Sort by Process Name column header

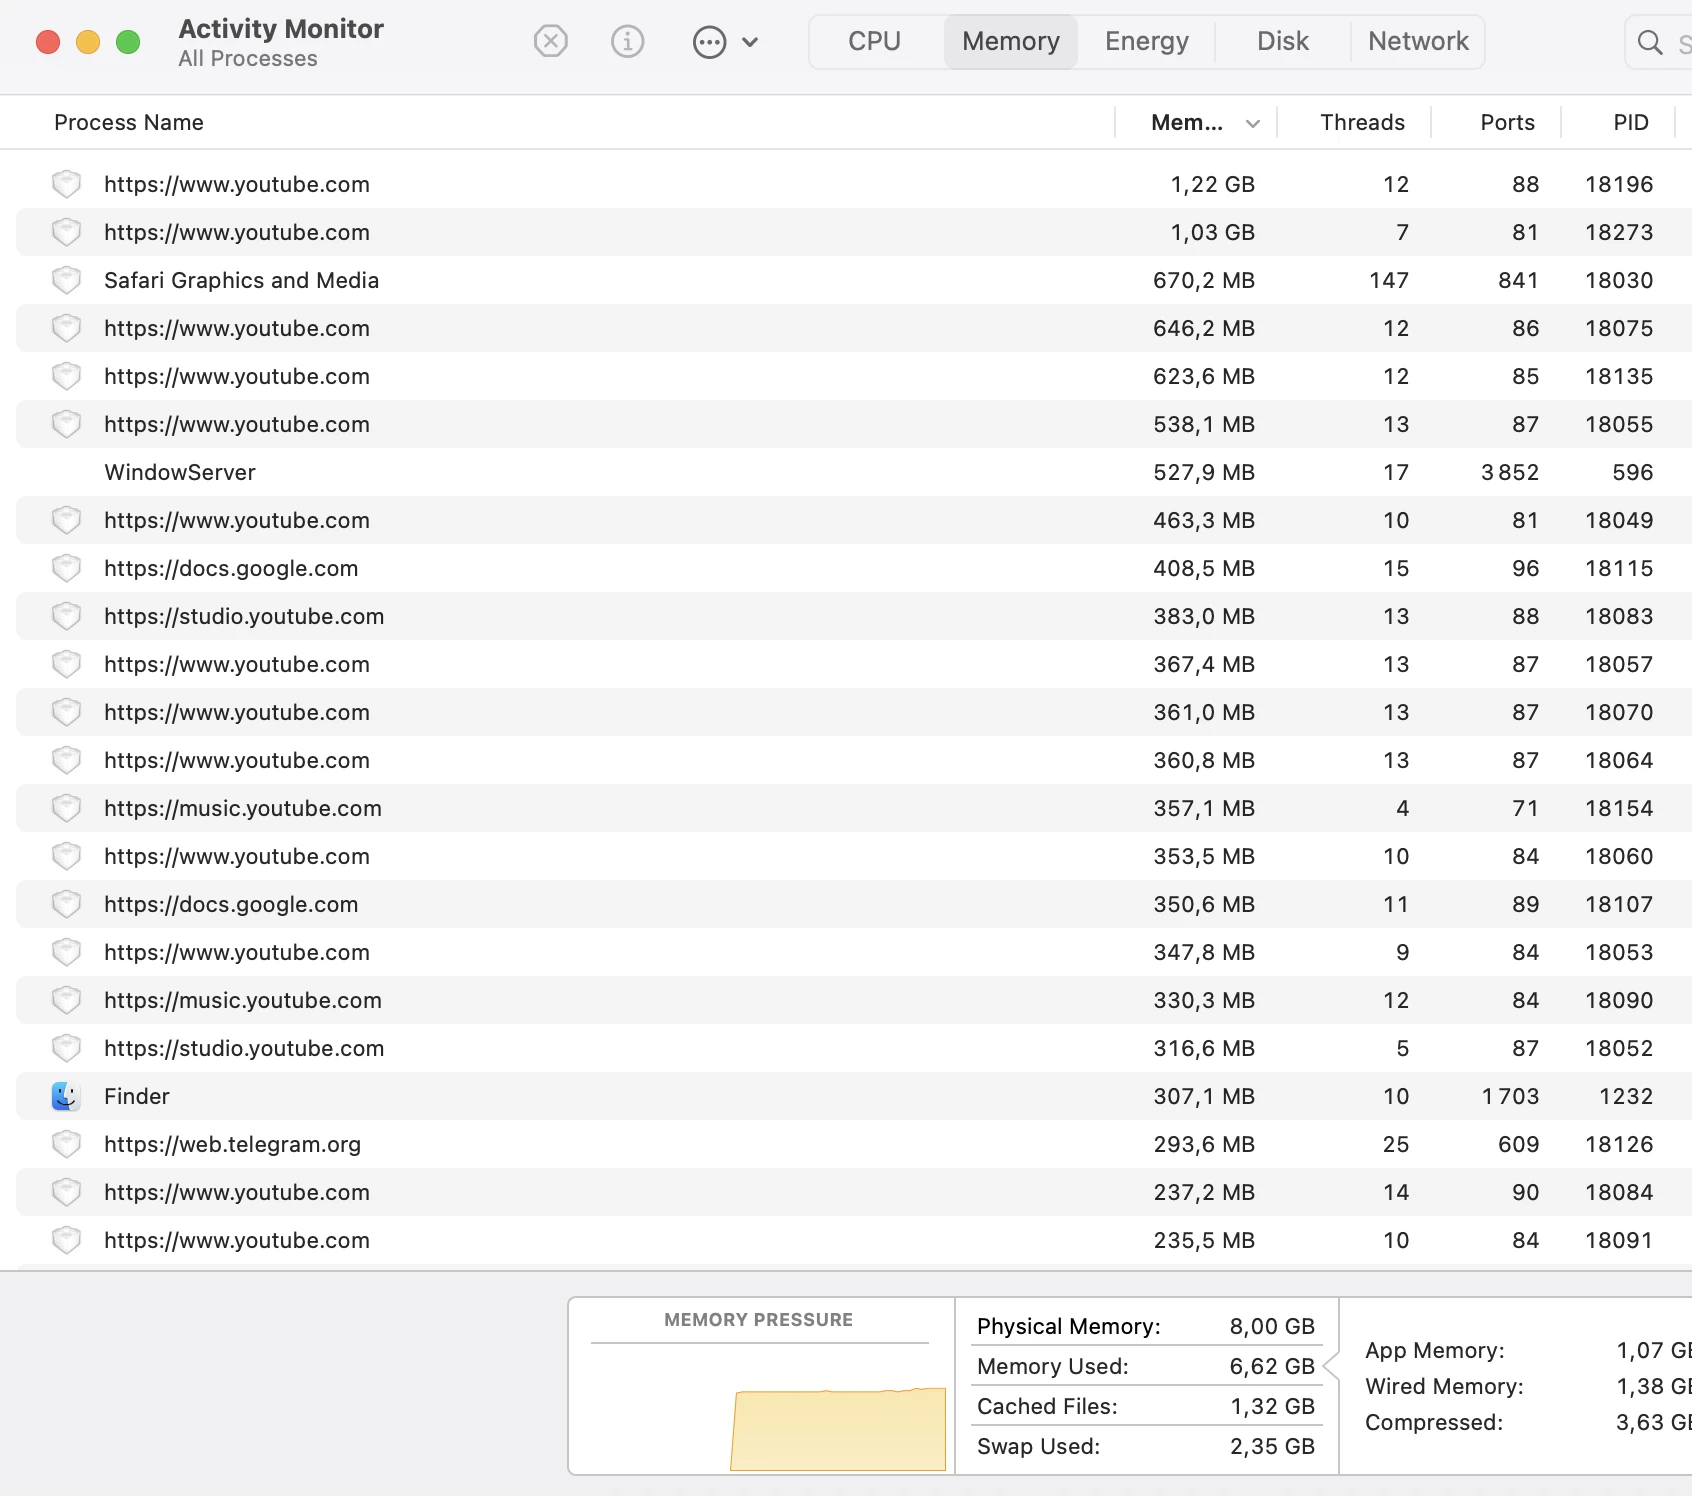(129, 122)
